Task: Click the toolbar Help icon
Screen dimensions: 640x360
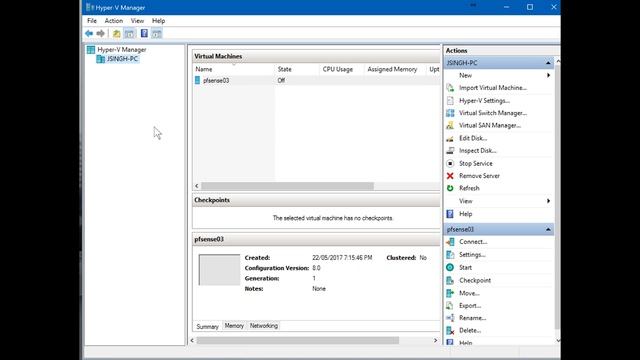Action: [144, 33]
